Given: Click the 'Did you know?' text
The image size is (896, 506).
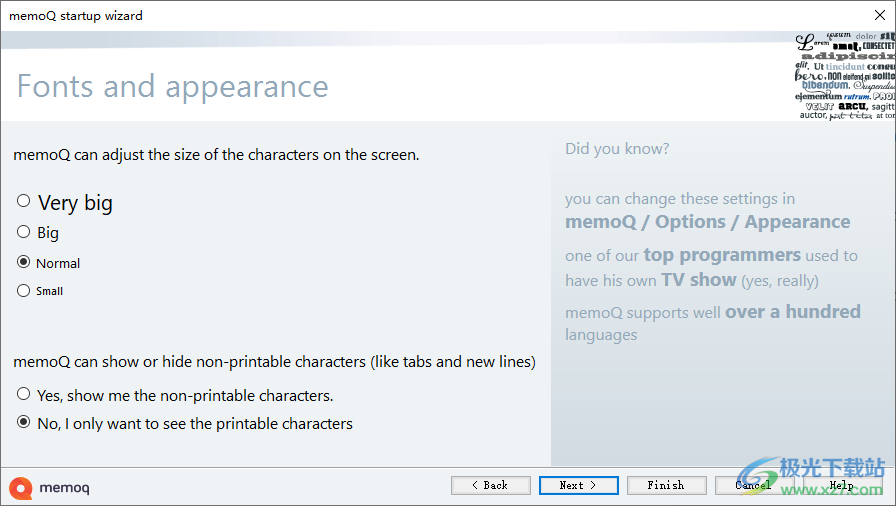Looking at the screenshot, I should coord(617,148).
